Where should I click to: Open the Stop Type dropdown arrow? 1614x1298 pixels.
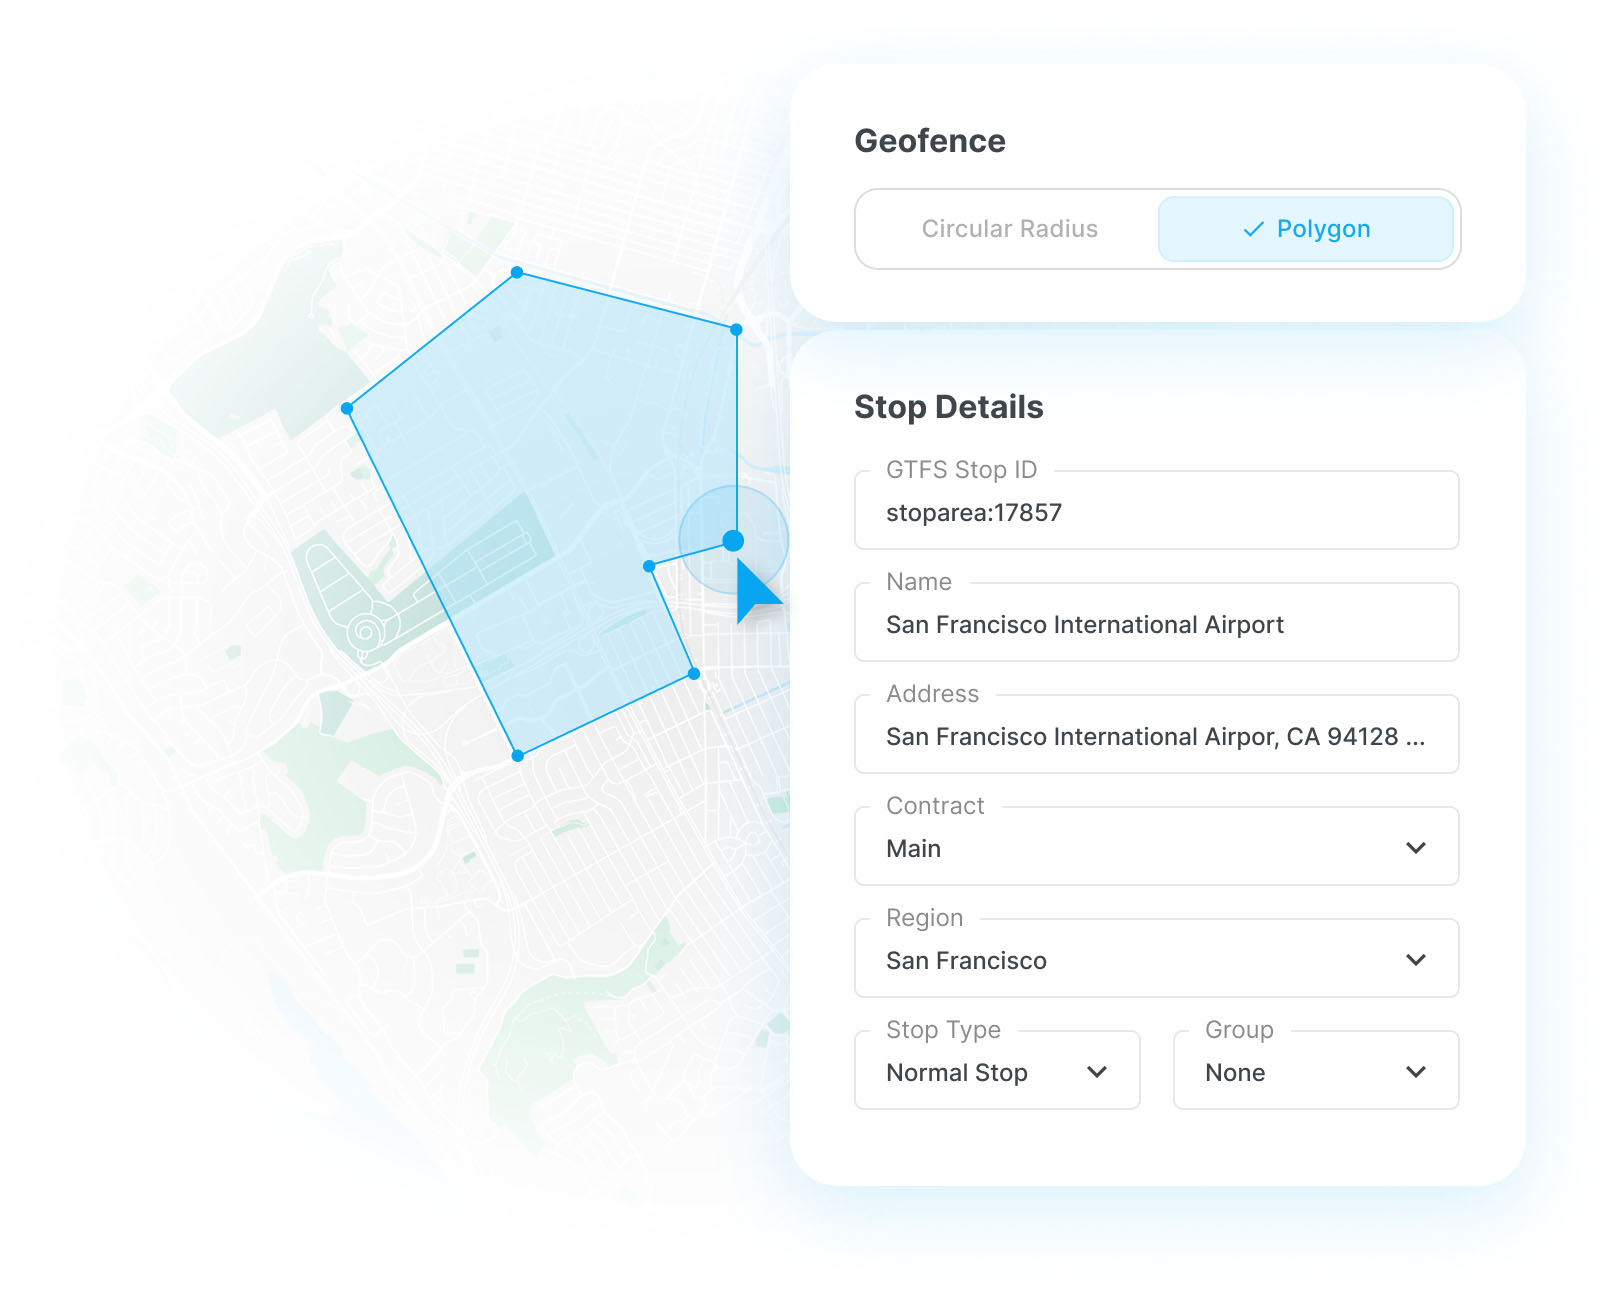(1097, 1072)
